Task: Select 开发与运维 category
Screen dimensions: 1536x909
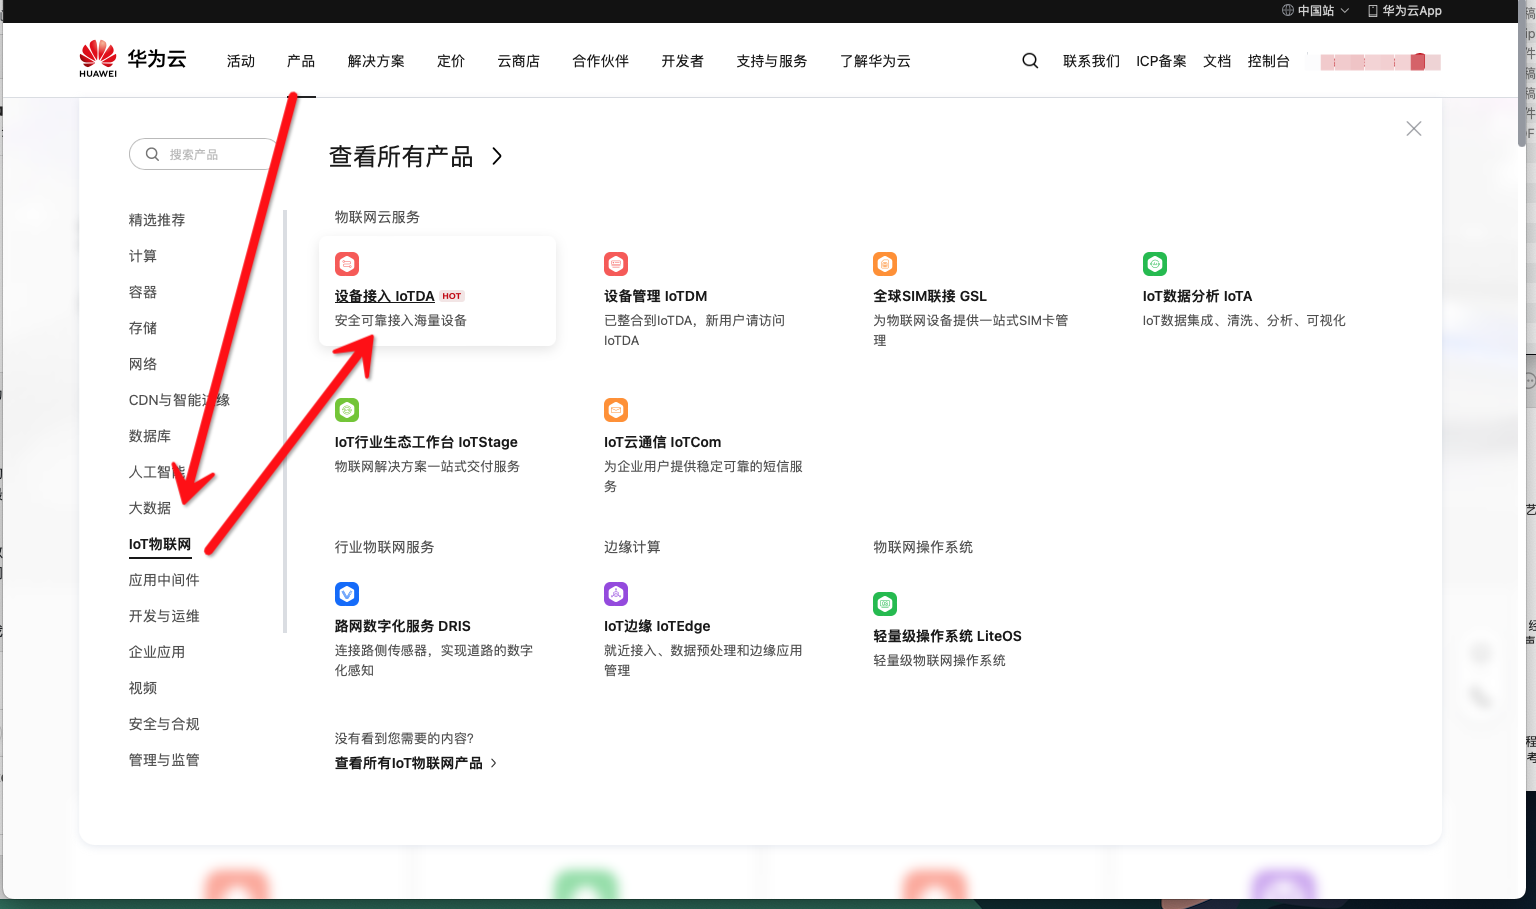Action: [x=164, y=616]
